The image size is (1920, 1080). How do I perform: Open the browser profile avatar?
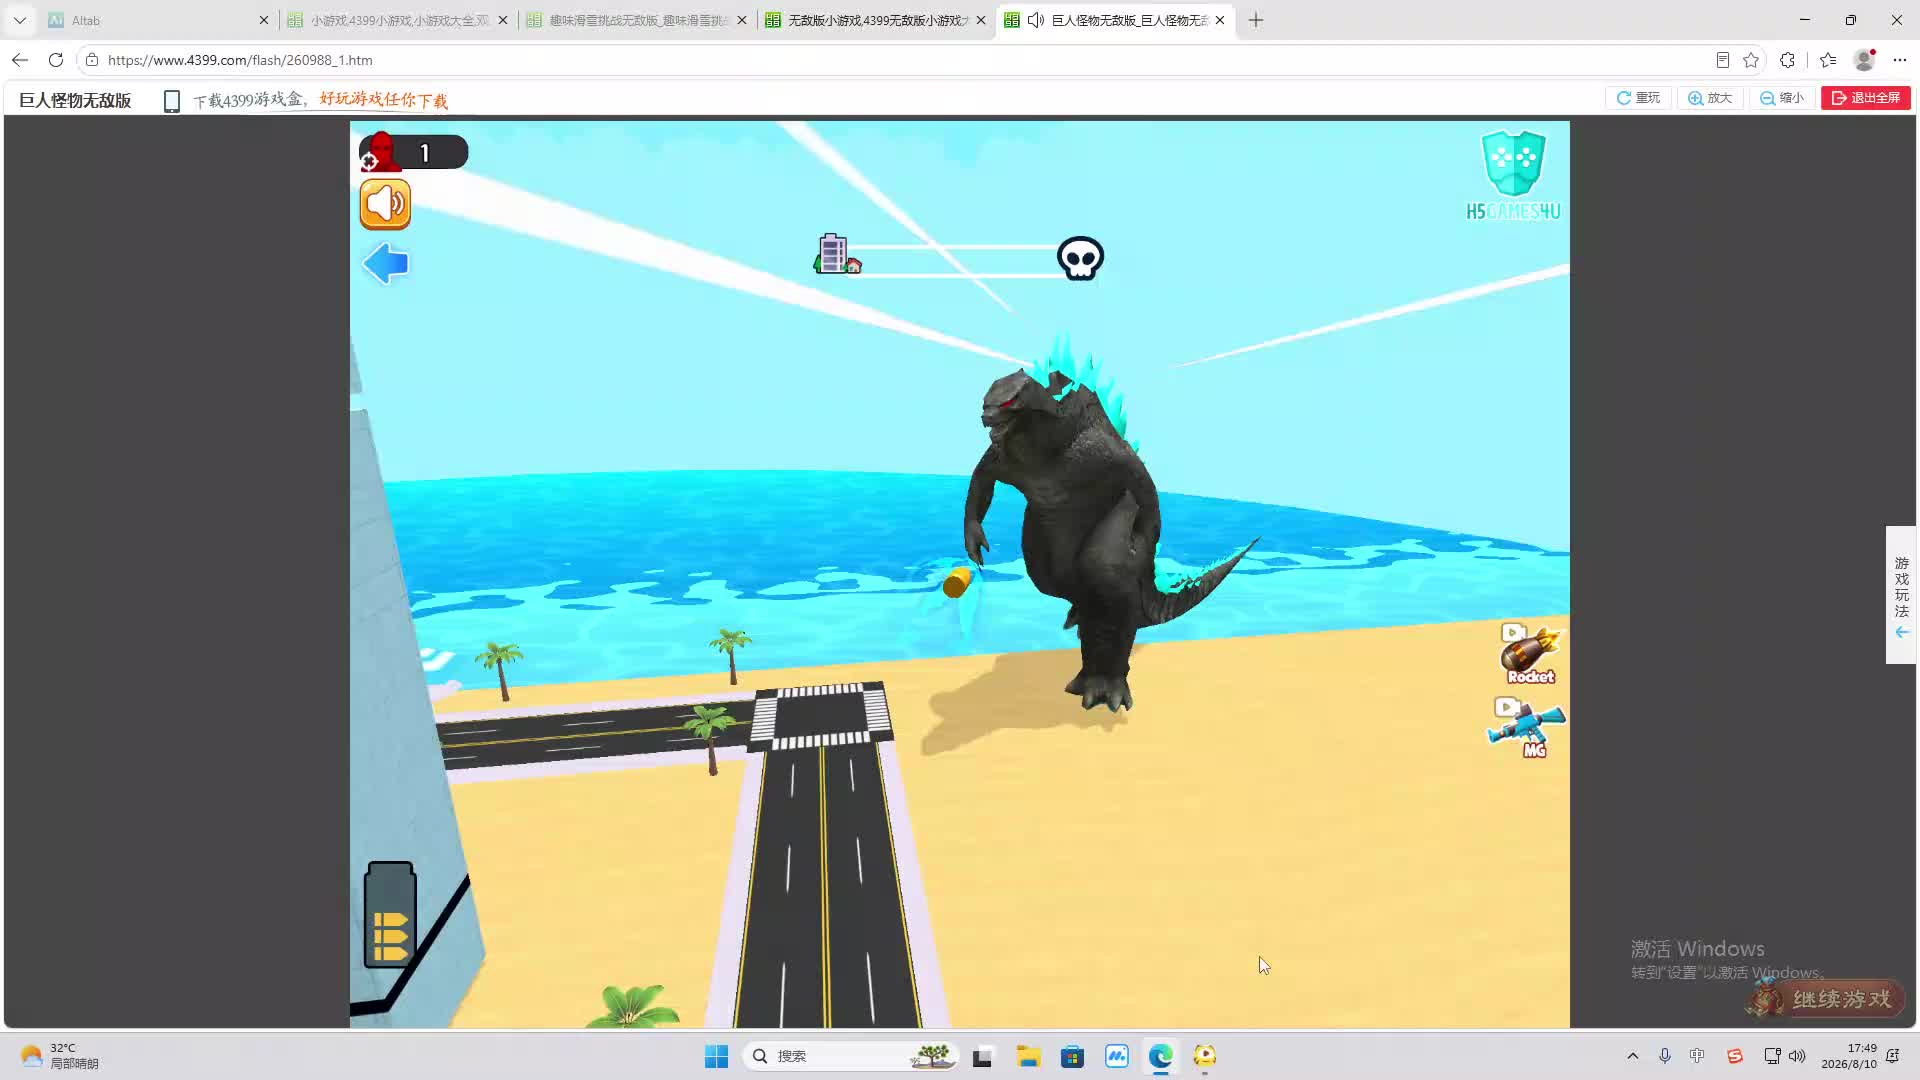(1864, 60)
